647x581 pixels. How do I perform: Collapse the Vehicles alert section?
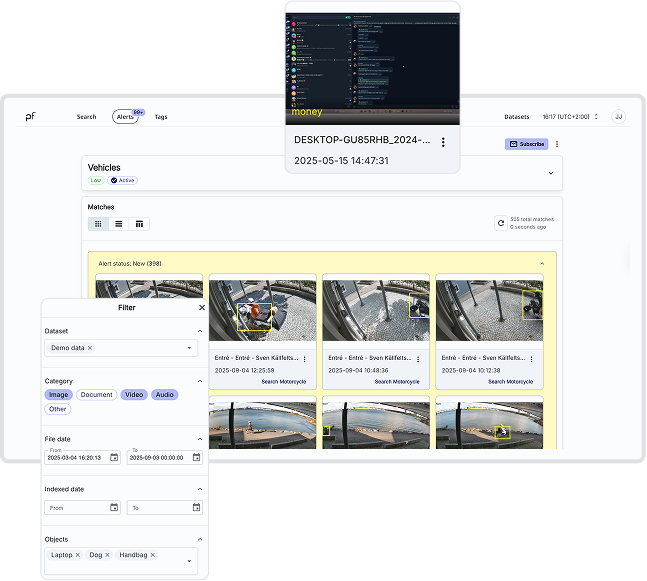(x=550, y=173)
